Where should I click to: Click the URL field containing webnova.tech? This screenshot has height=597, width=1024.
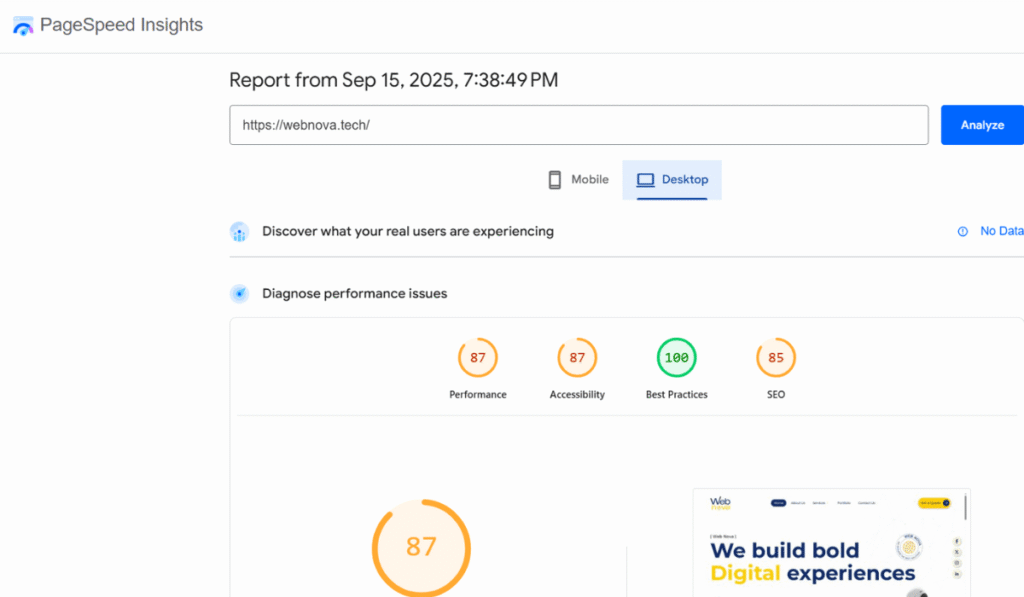(578, 125)
